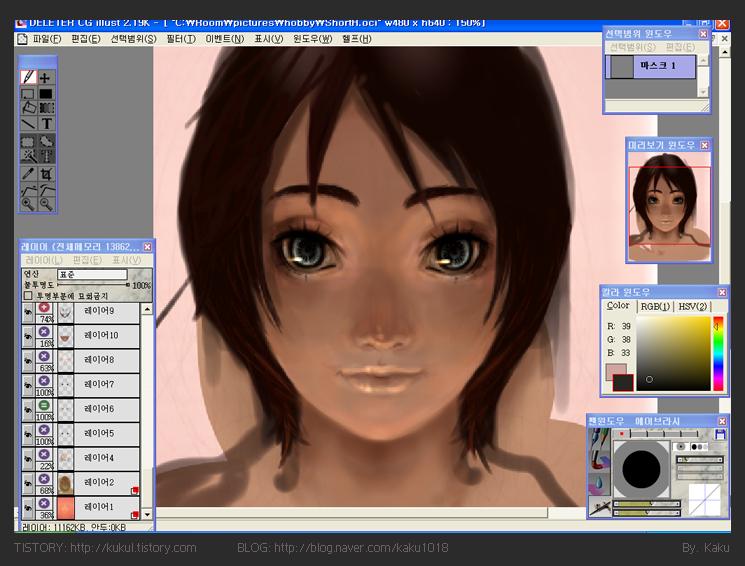Change green blend mode icon of 레이어6

[44, 405]
